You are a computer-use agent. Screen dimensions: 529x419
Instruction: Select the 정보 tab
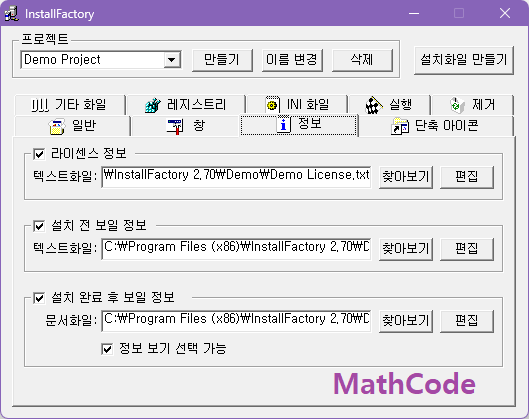pos(299,124)
